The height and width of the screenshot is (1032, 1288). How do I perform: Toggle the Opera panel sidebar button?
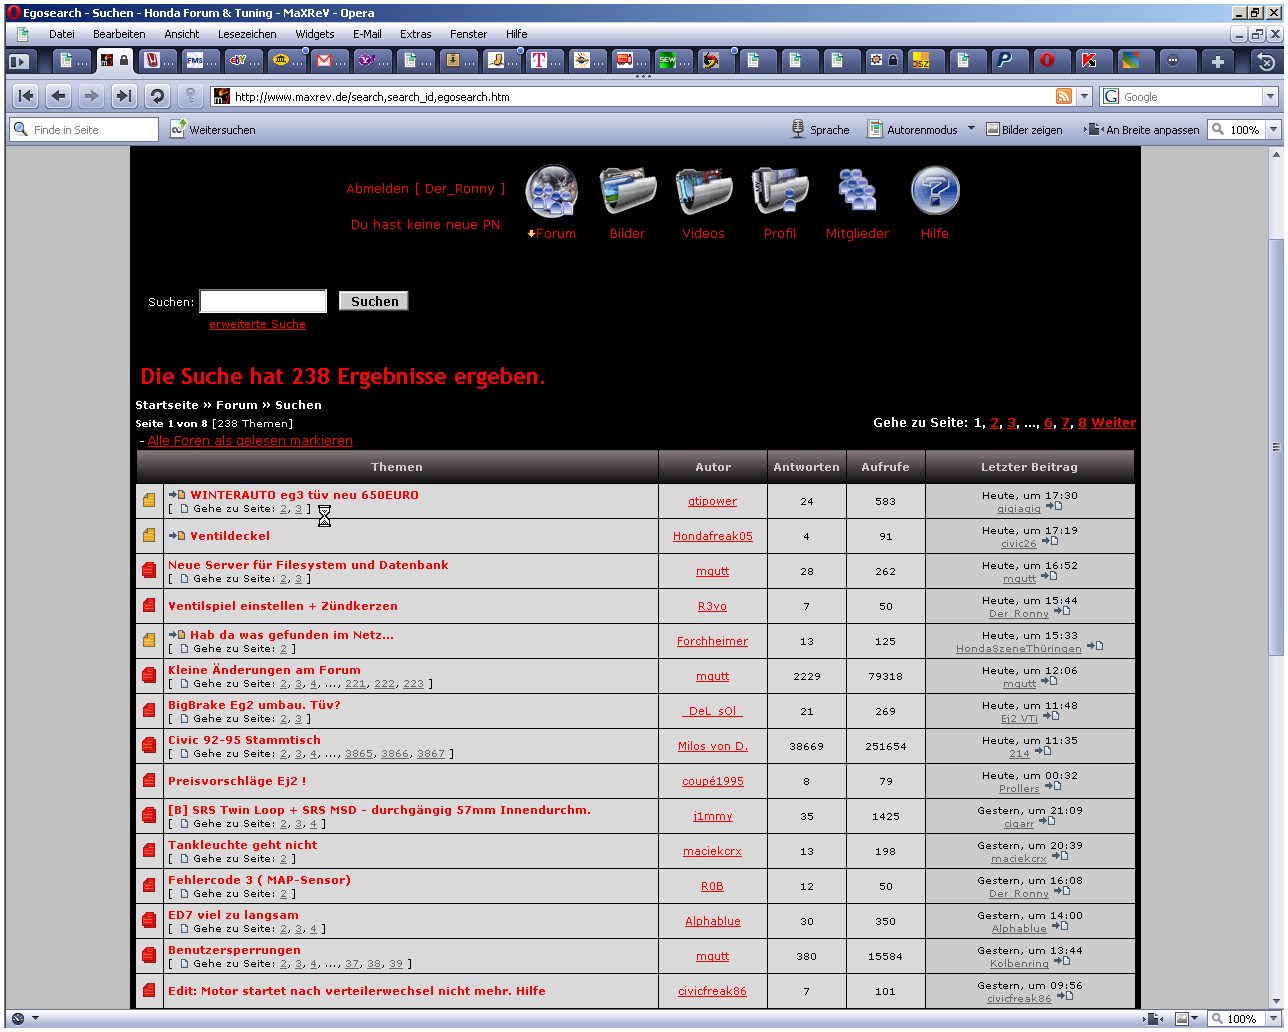tap(18, 61)
